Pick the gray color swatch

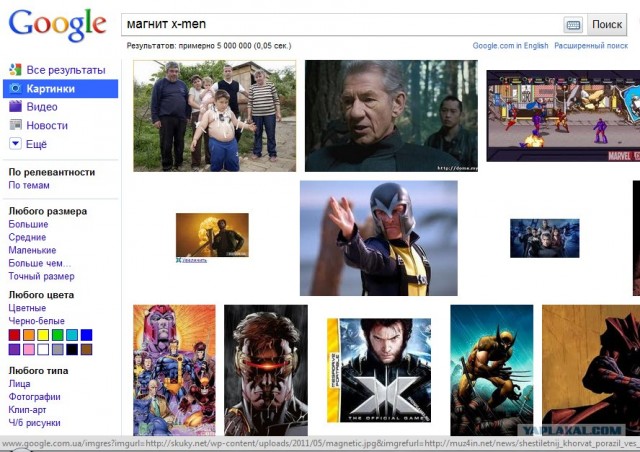point(58,349)
